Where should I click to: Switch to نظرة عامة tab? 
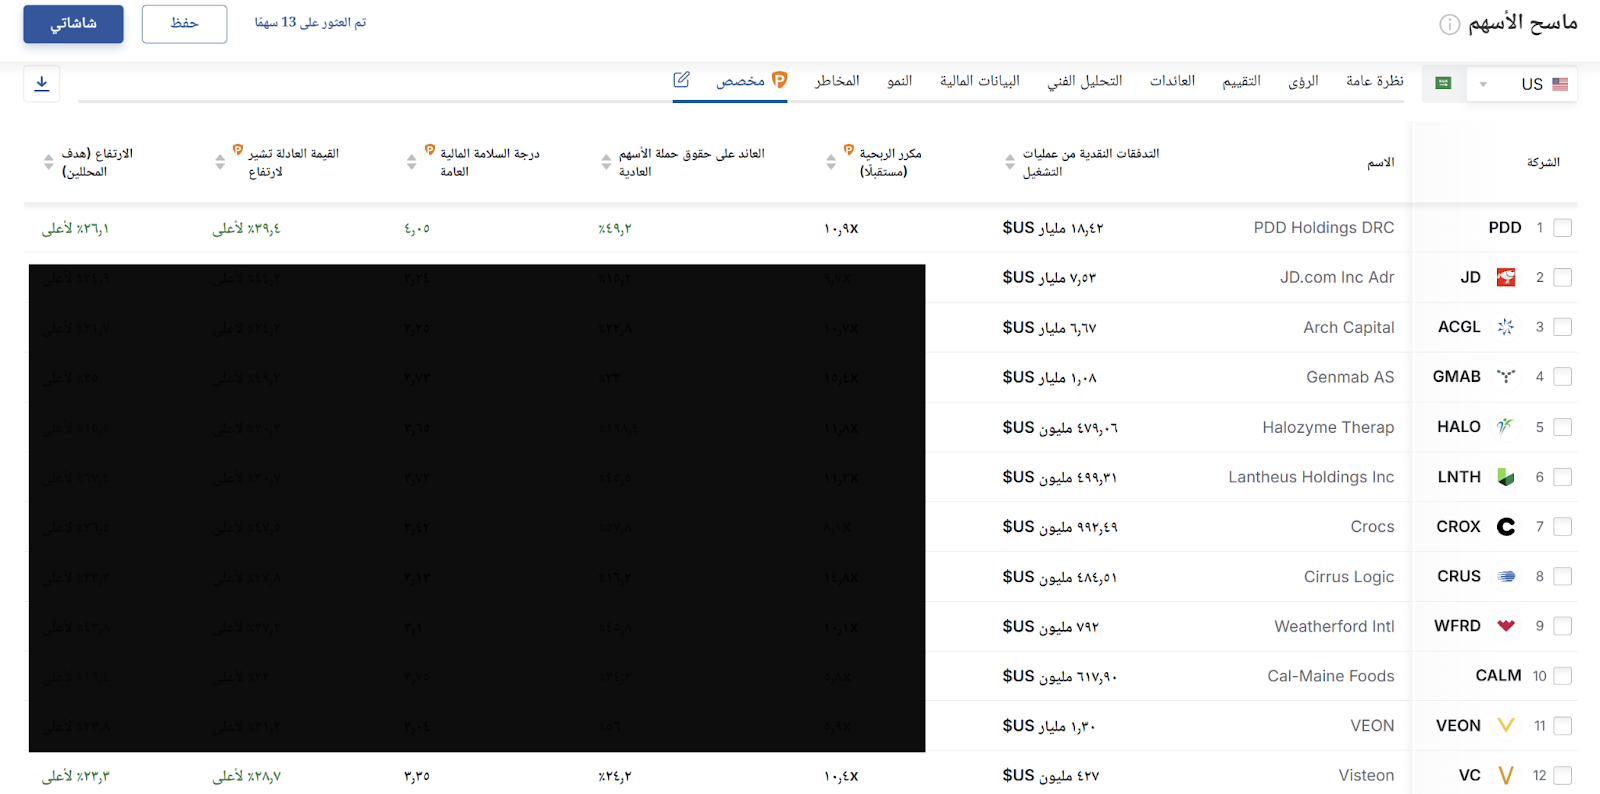pyautogui.click(x=1374, y=81)
